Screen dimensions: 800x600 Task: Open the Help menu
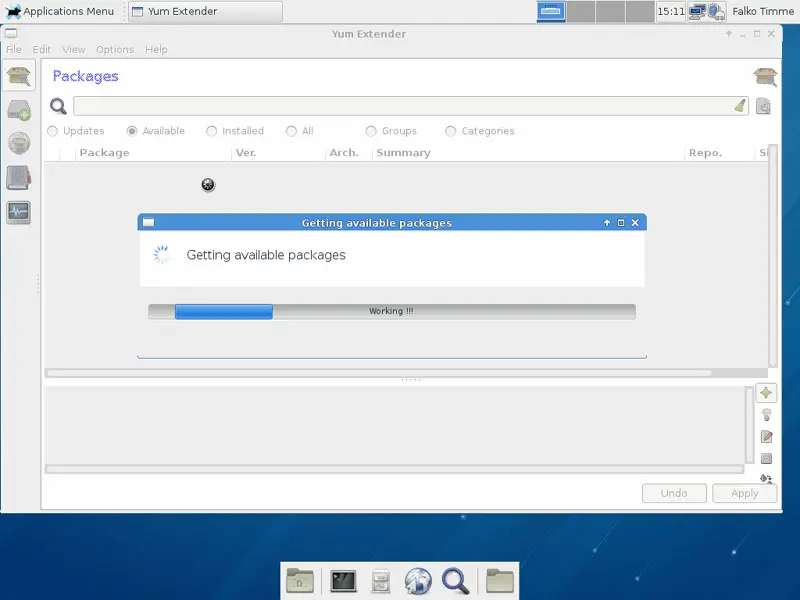tap(156, 49)
